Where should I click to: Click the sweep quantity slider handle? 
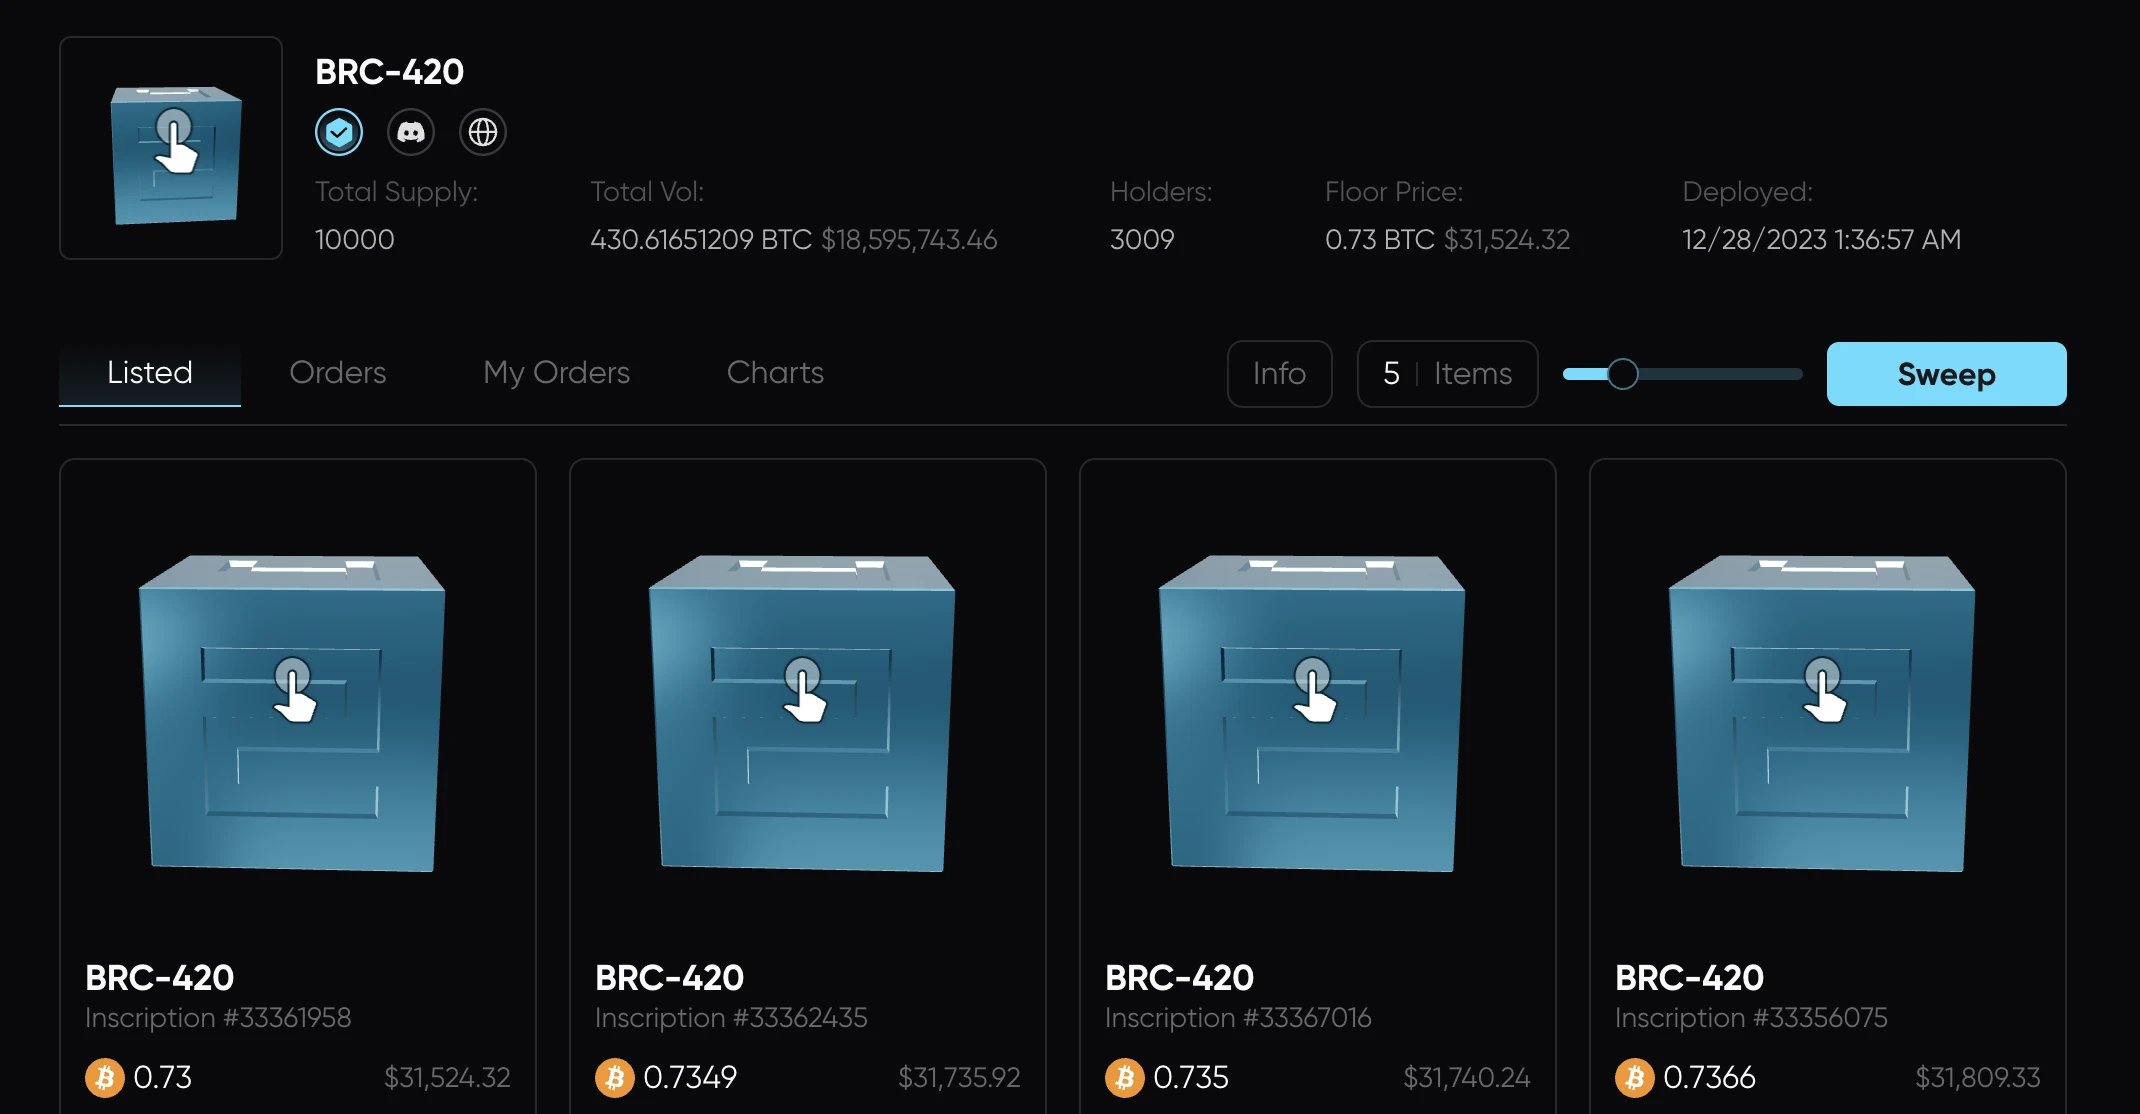[1622, 374]
